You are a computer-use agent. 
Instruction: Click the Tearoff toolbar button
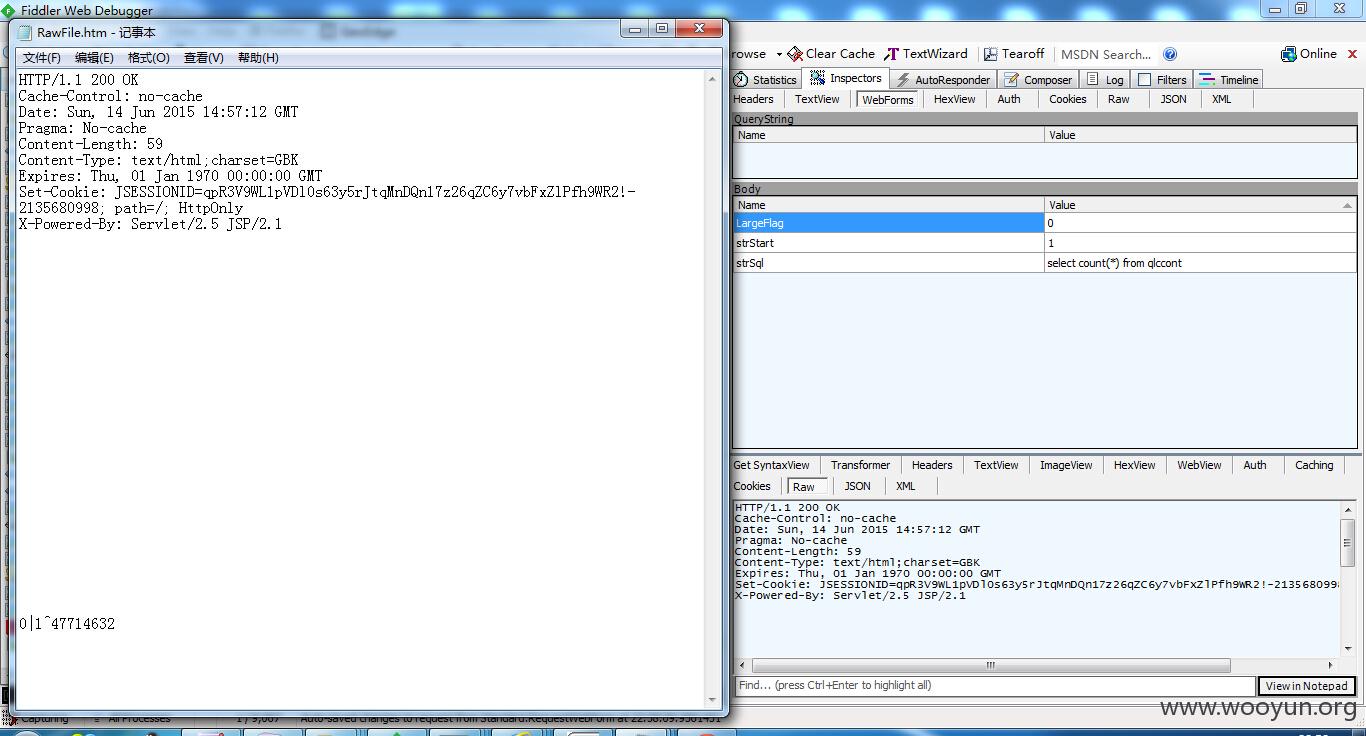pyautogui.click(x=1014, y=54)
